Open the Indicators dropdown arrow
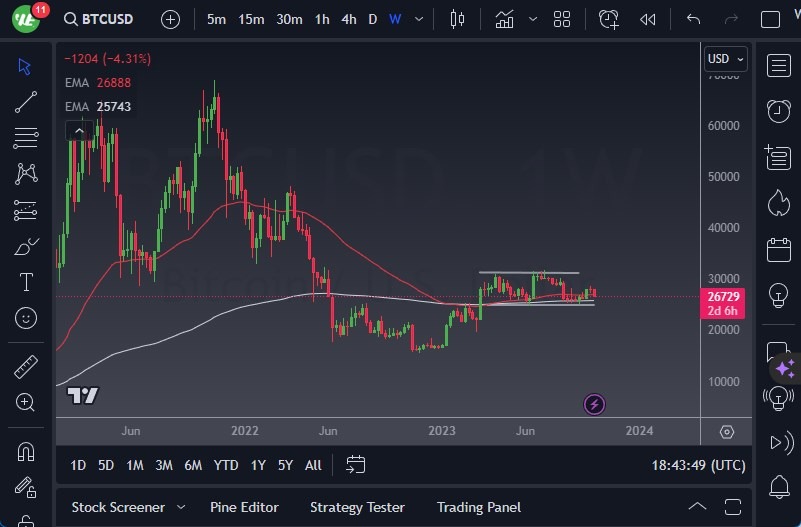 coord(532,19)
